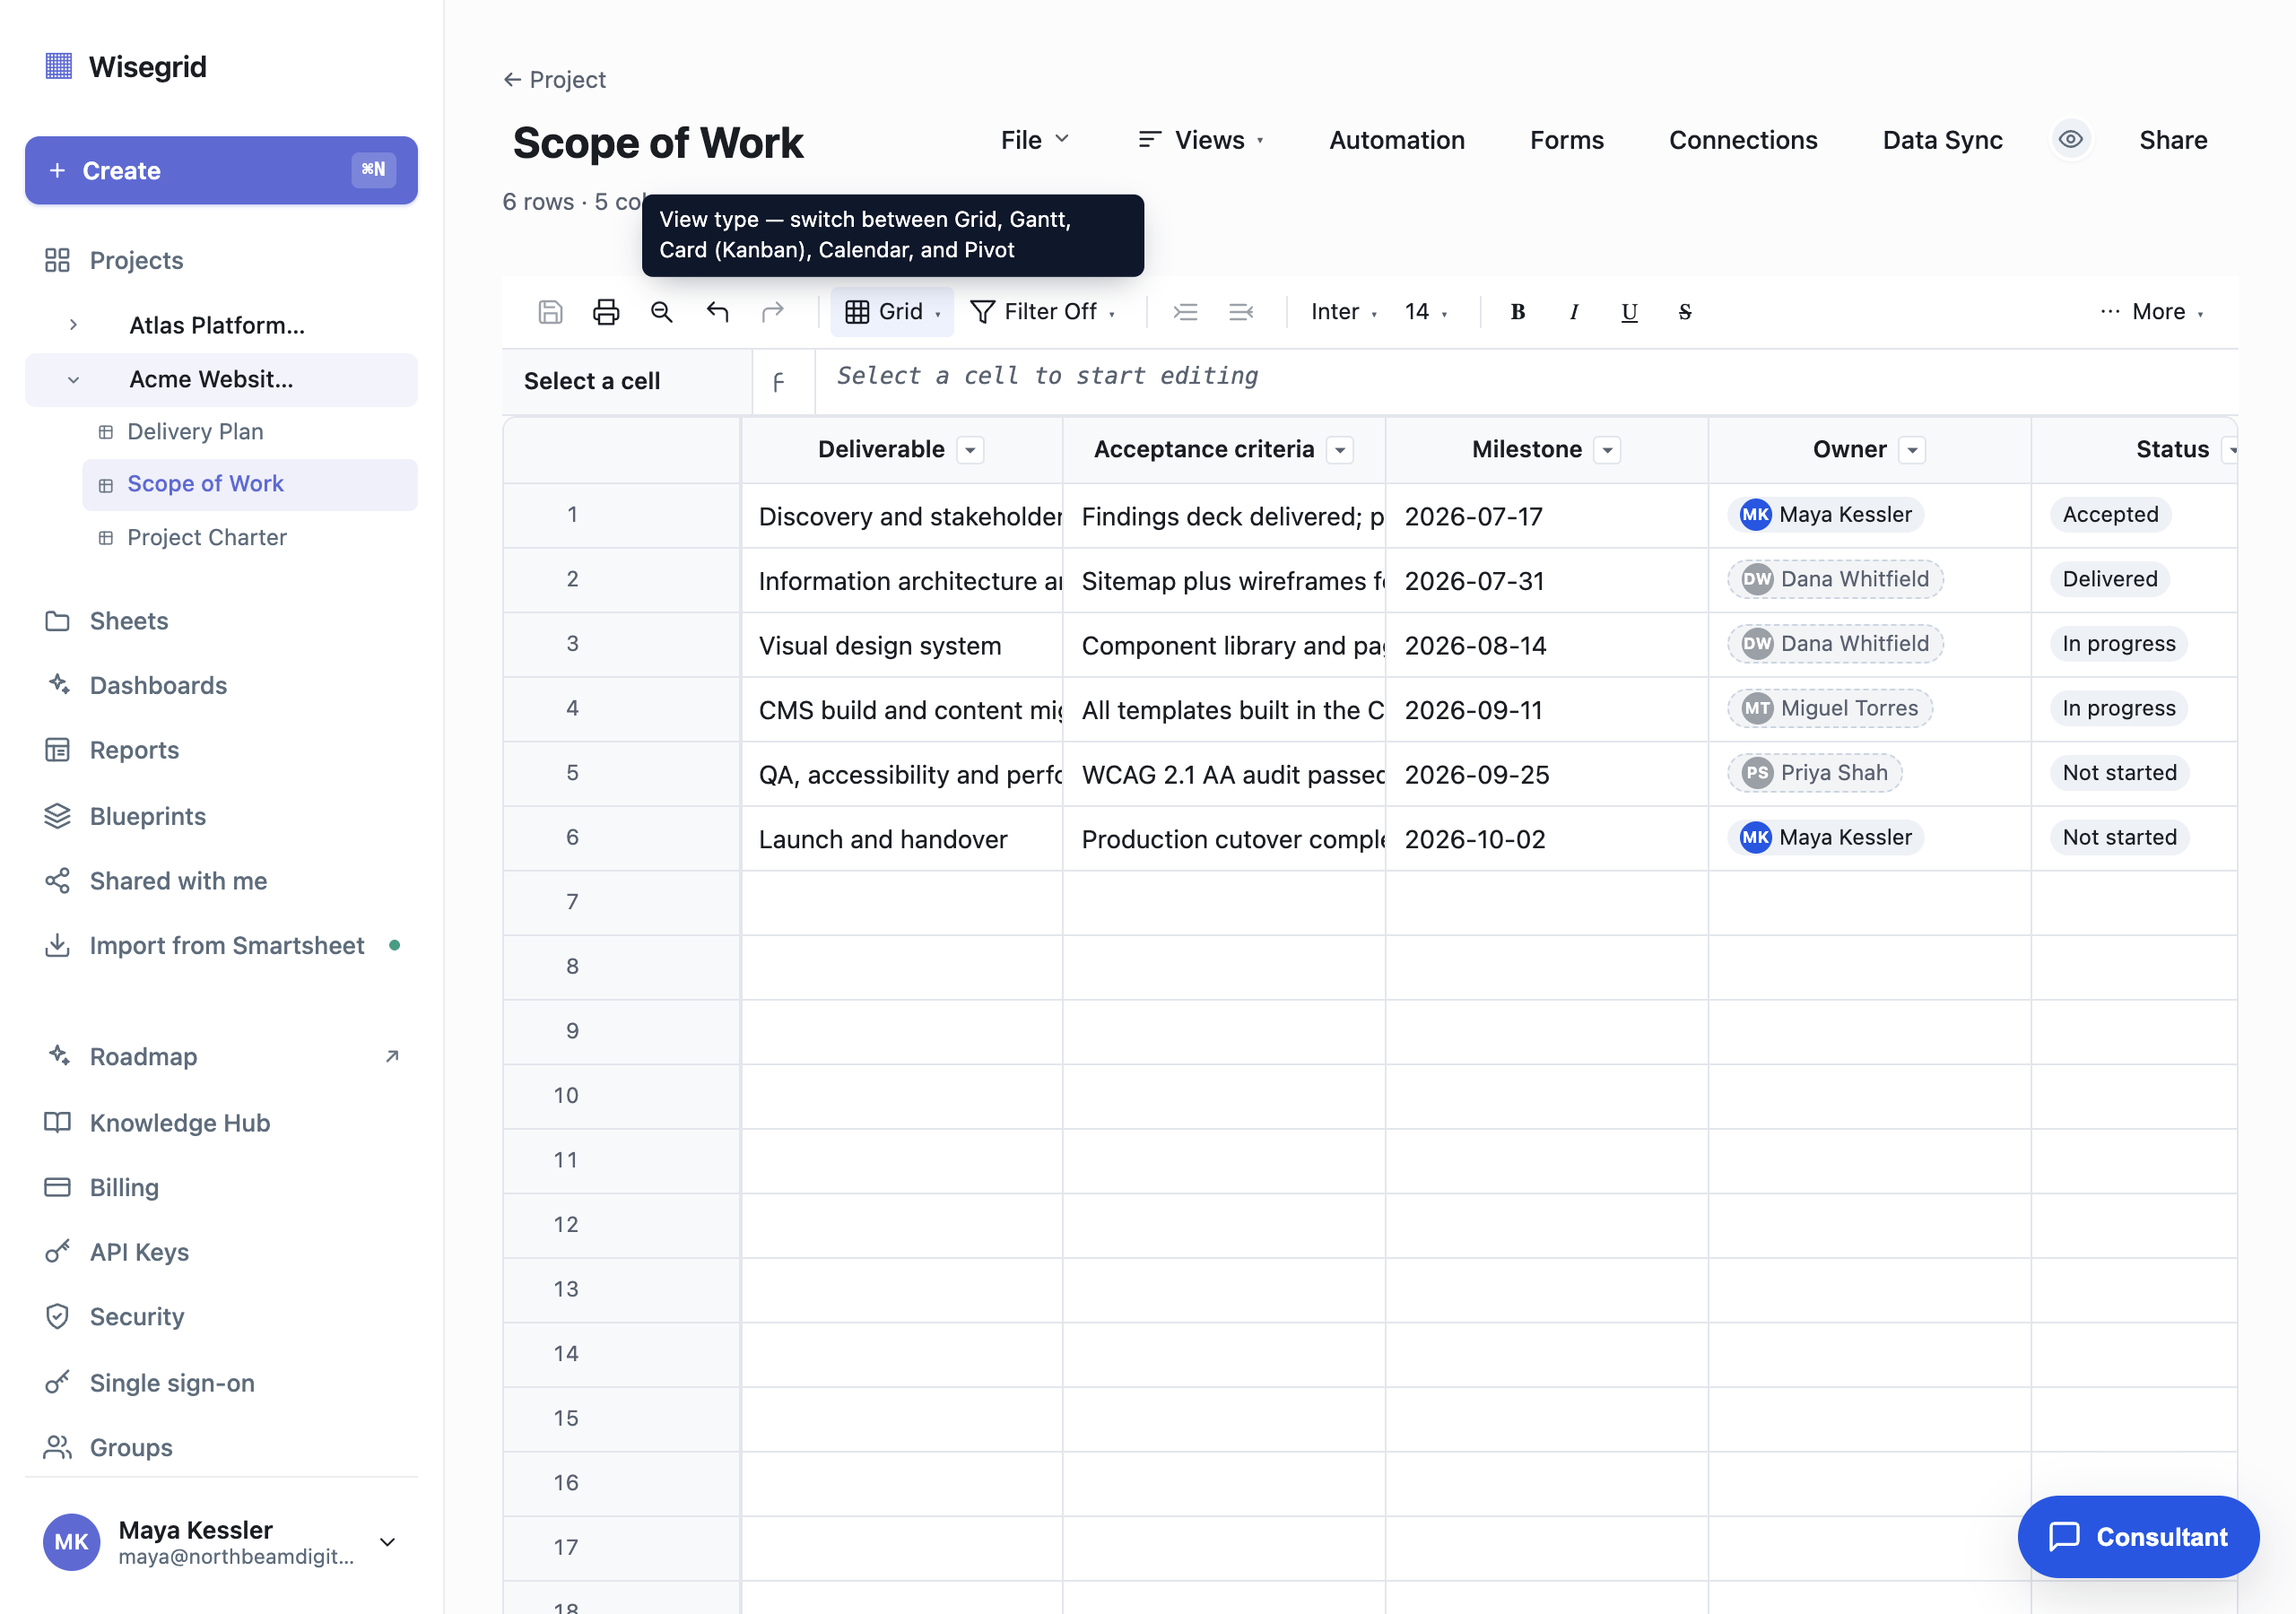The height and width of the screenshot is (1614, 2296).
Task: Open Billing in the sidebar
Action: pos(221,1187)
